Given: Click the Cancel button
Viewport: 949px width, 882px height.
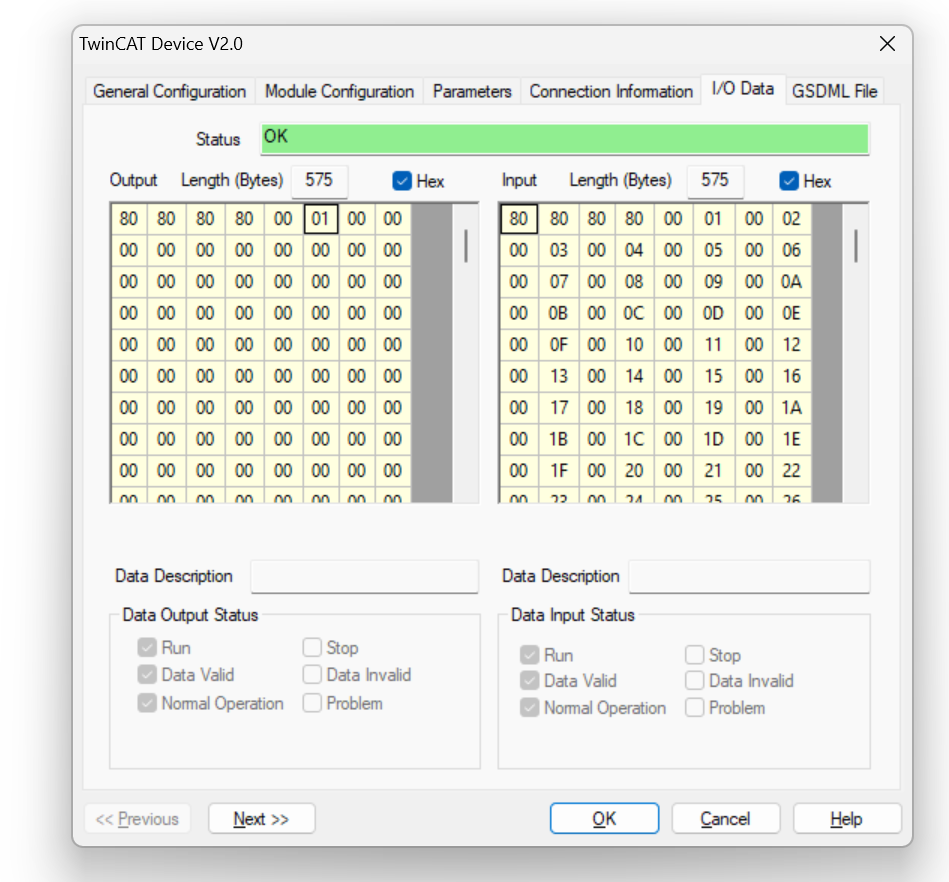Looking at the screenshot, I should pos(725,819).
